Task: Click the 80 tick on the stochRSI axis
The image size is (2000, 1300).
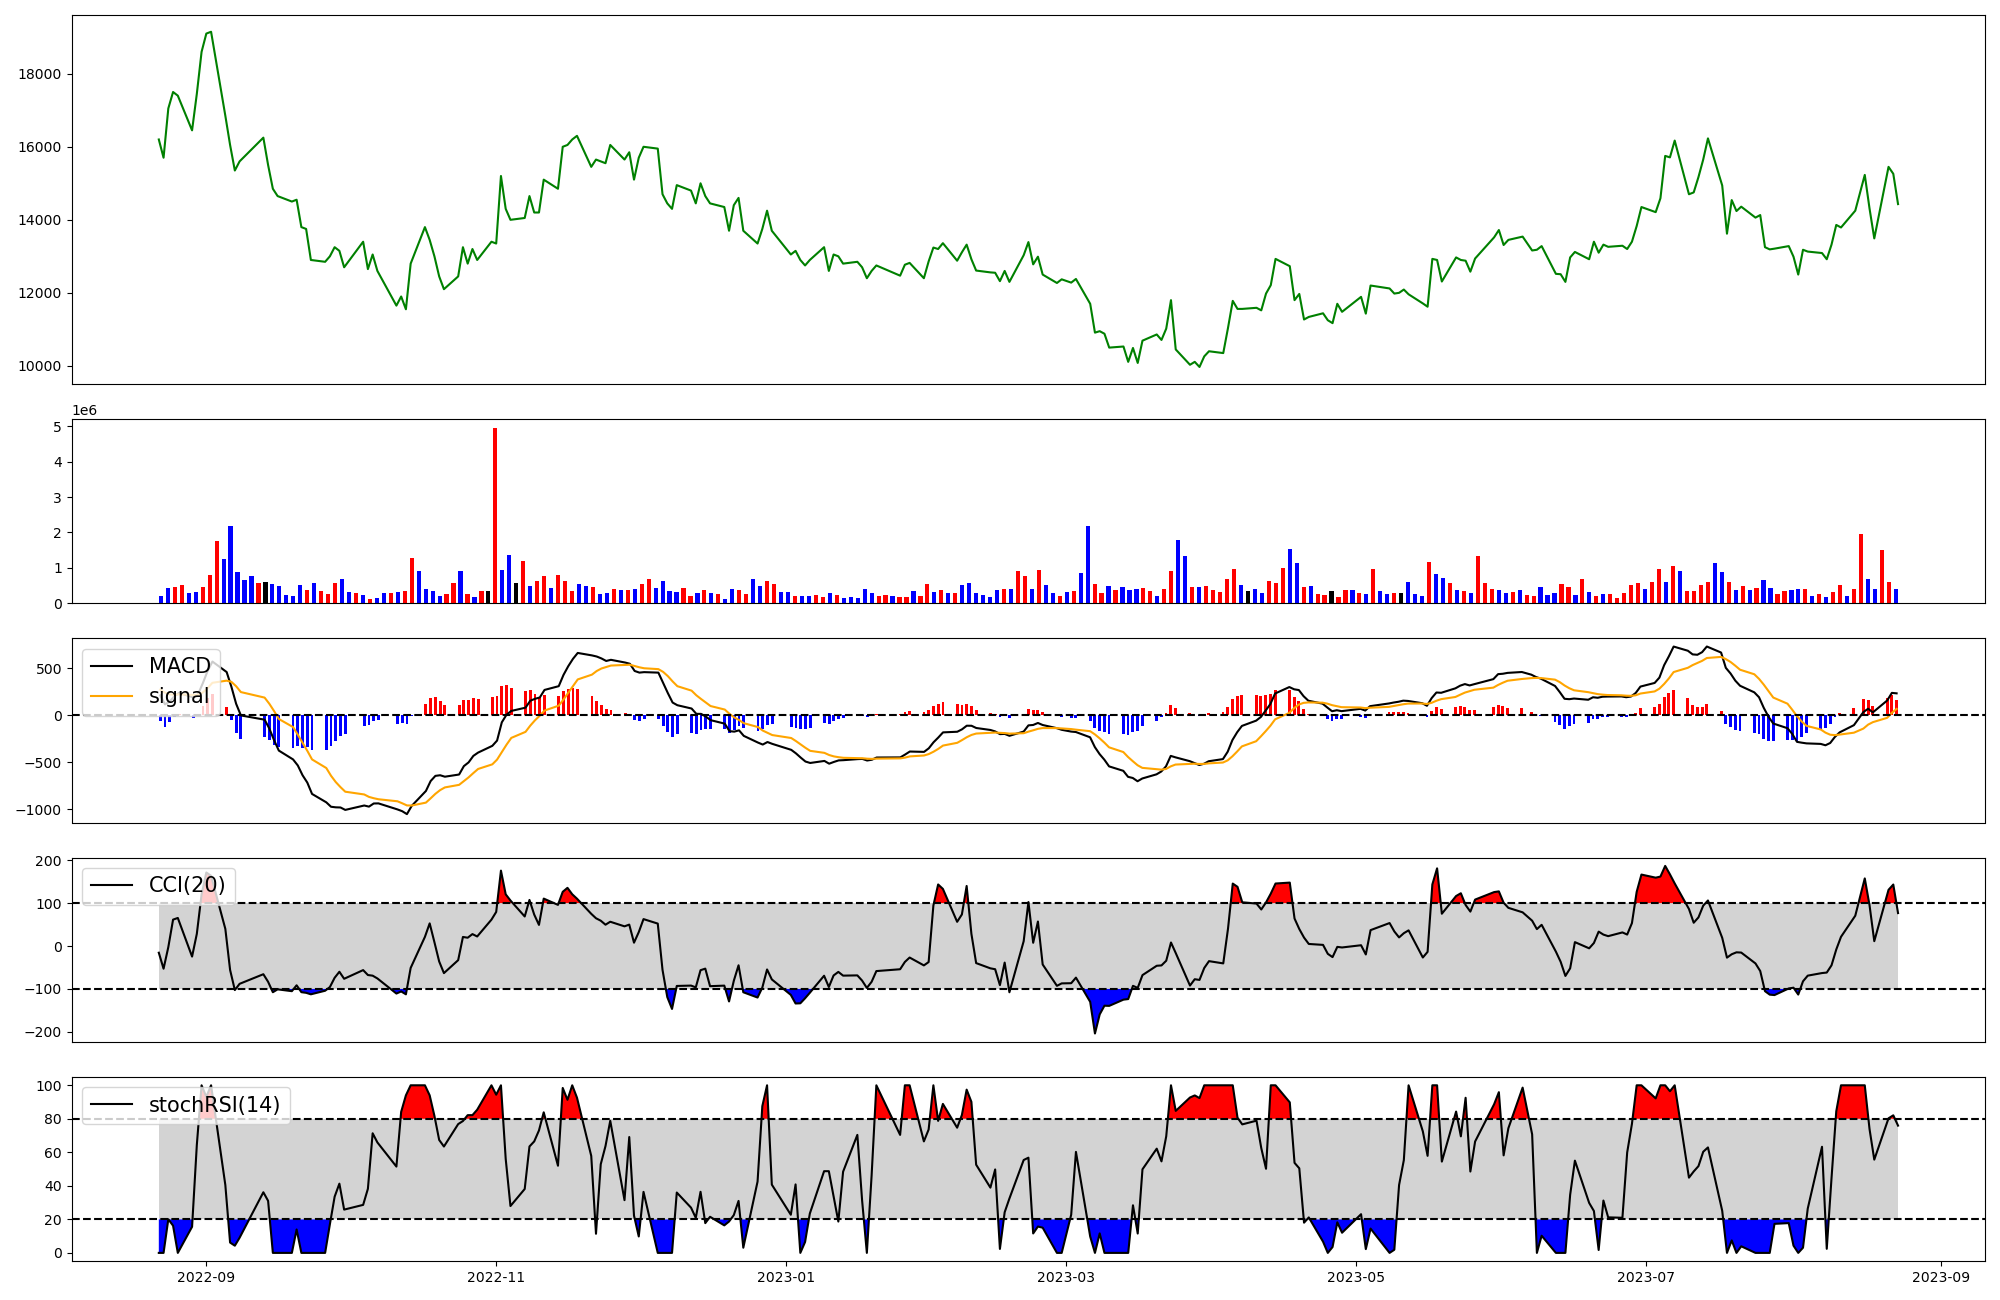Action: (52, 1119)
